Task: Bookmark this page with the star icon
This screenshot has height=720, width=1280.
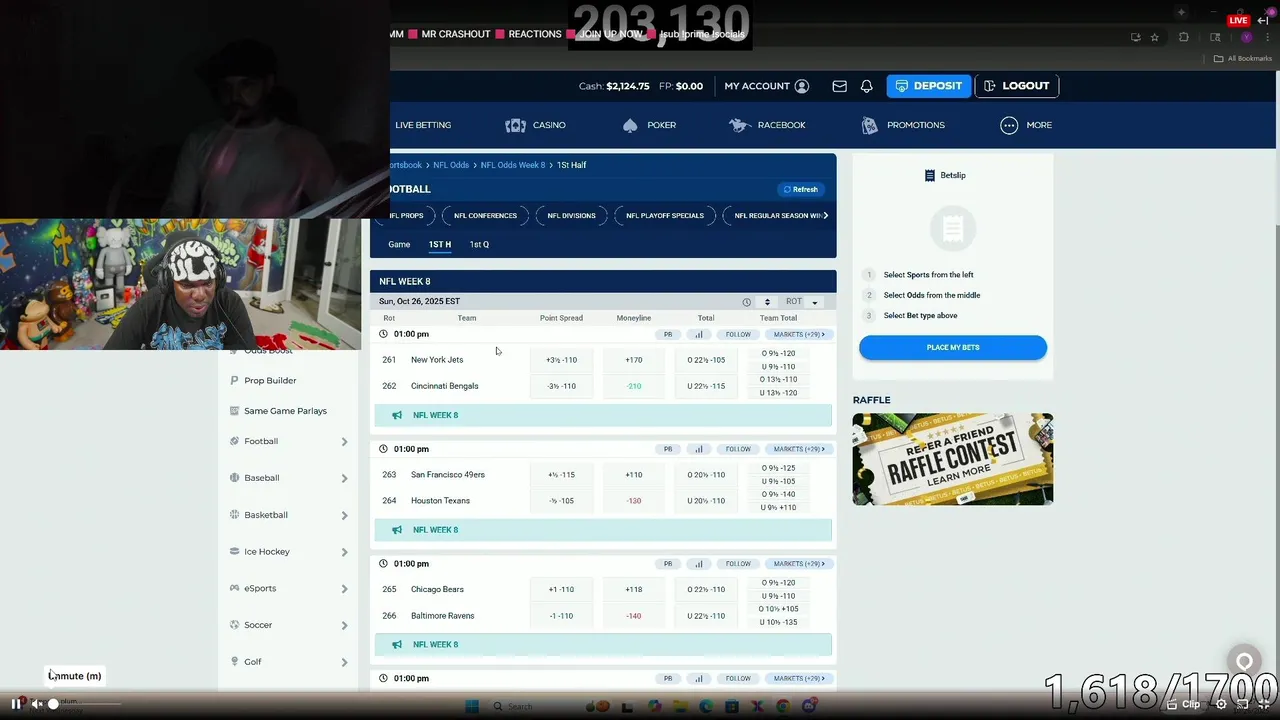Action: pyautogui.click(x=1154, y=37)
